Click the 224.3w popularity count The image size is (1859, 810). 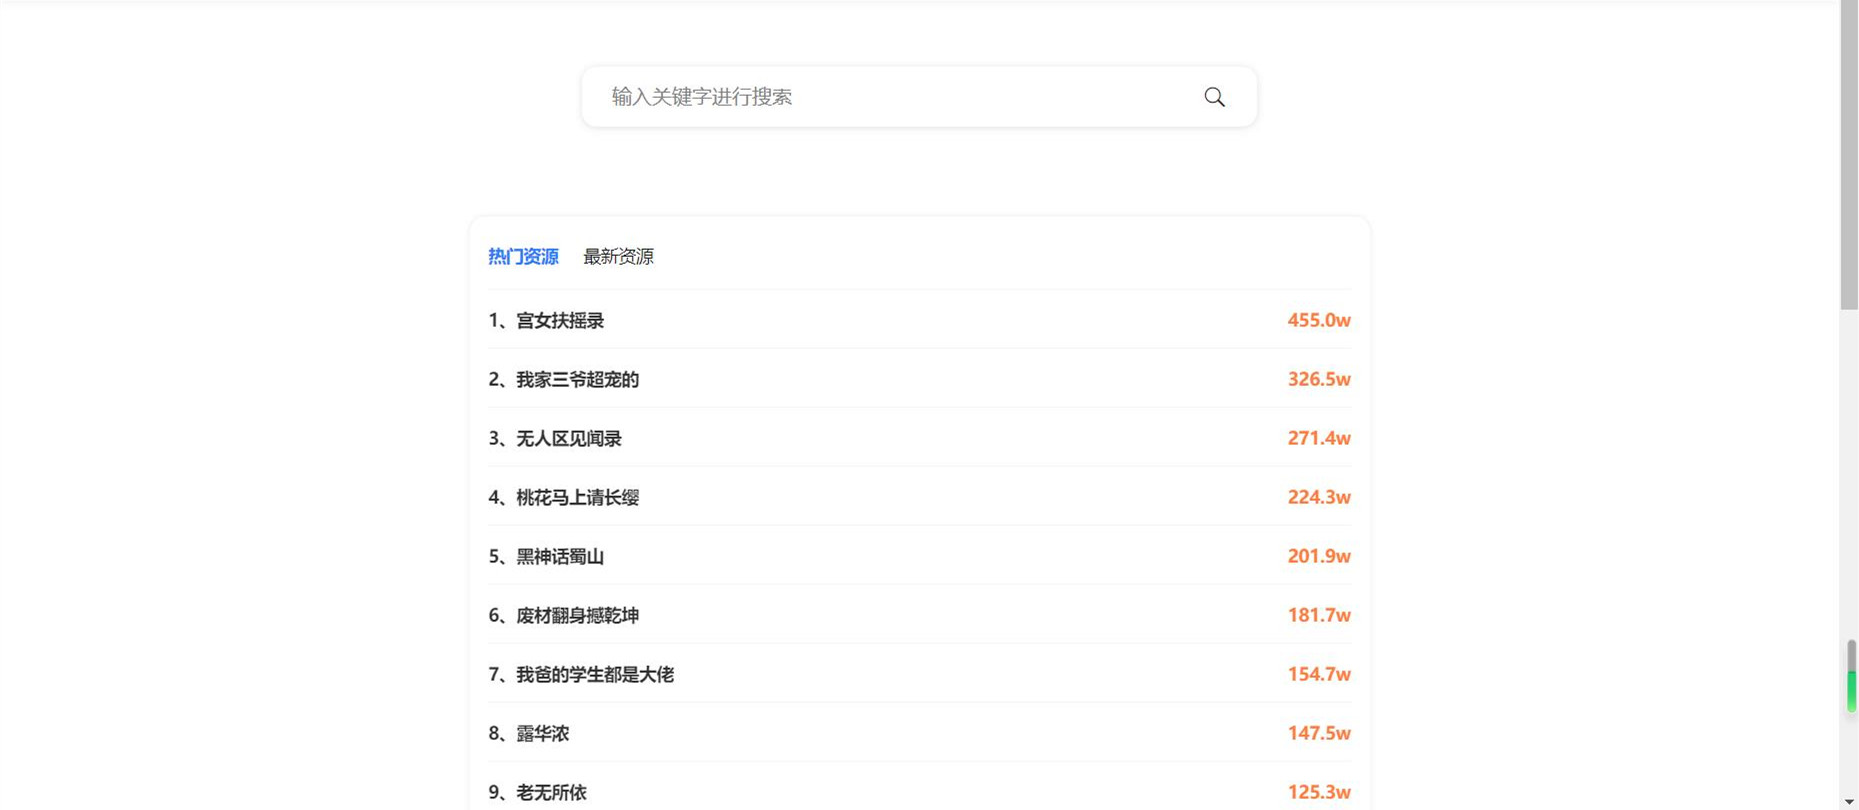(1319, 497)
